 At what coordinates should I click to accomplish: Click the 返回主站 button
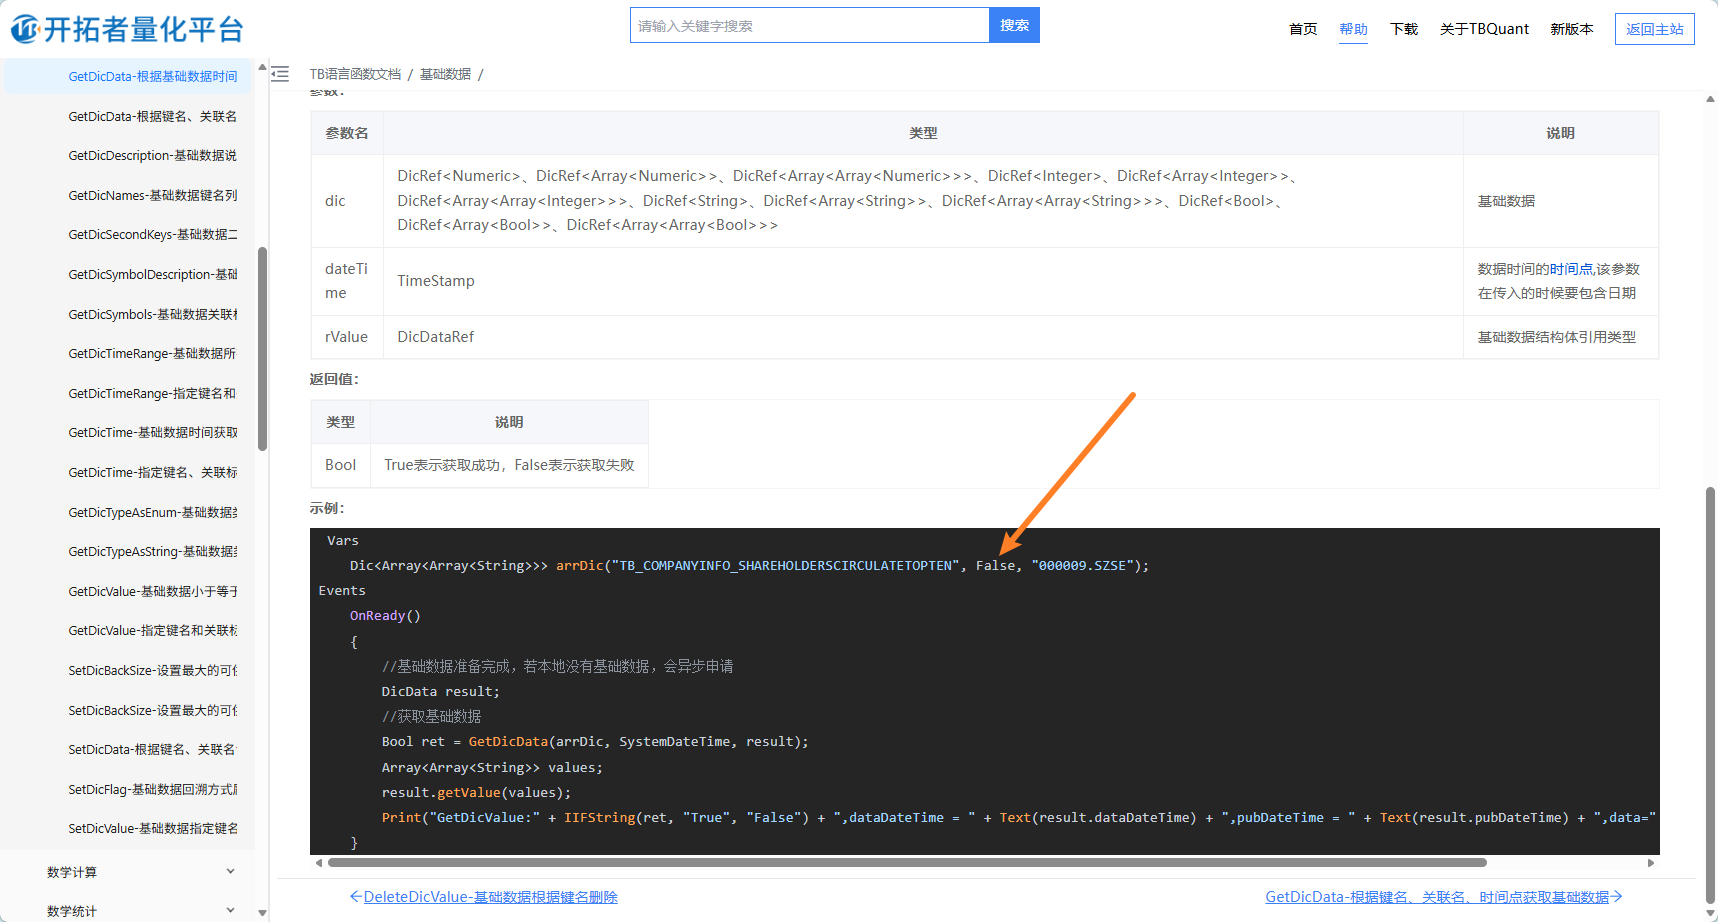(1654, 29)
